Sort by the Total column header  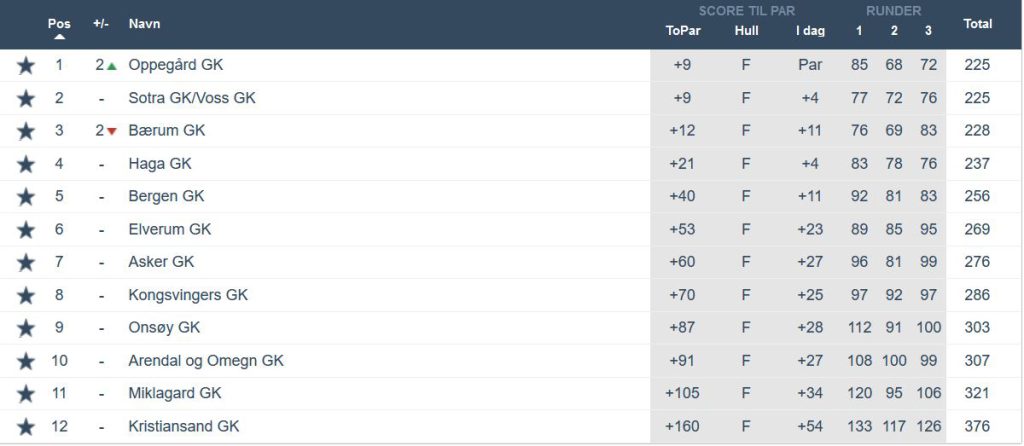(977, 23)
